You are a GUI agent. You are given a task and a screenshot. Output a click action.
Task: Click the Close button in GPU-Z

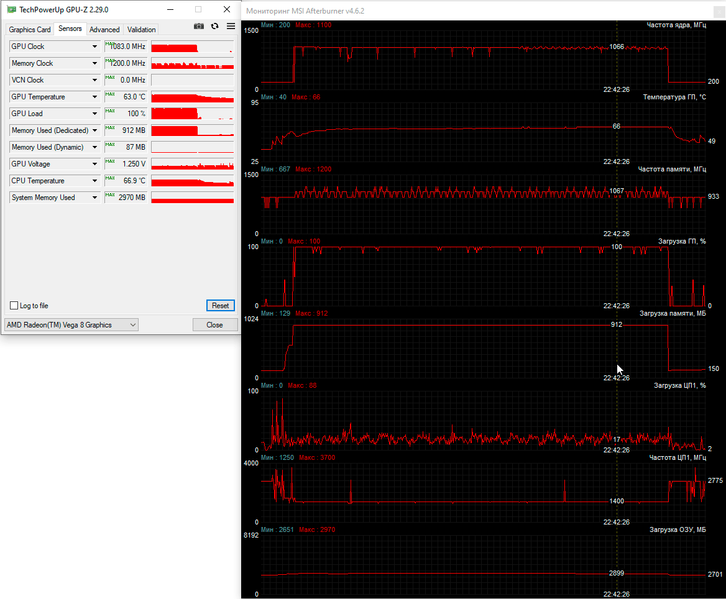[x=214, y=325]
